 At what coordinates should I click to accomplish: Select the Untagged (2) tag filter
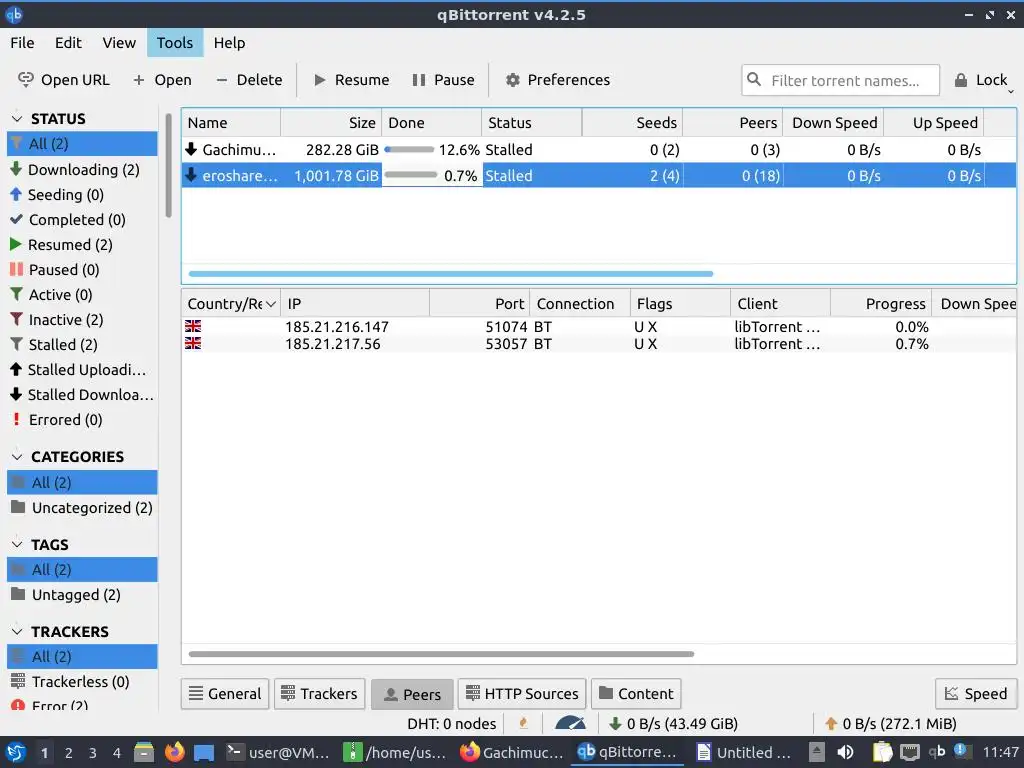pos(82,594)
